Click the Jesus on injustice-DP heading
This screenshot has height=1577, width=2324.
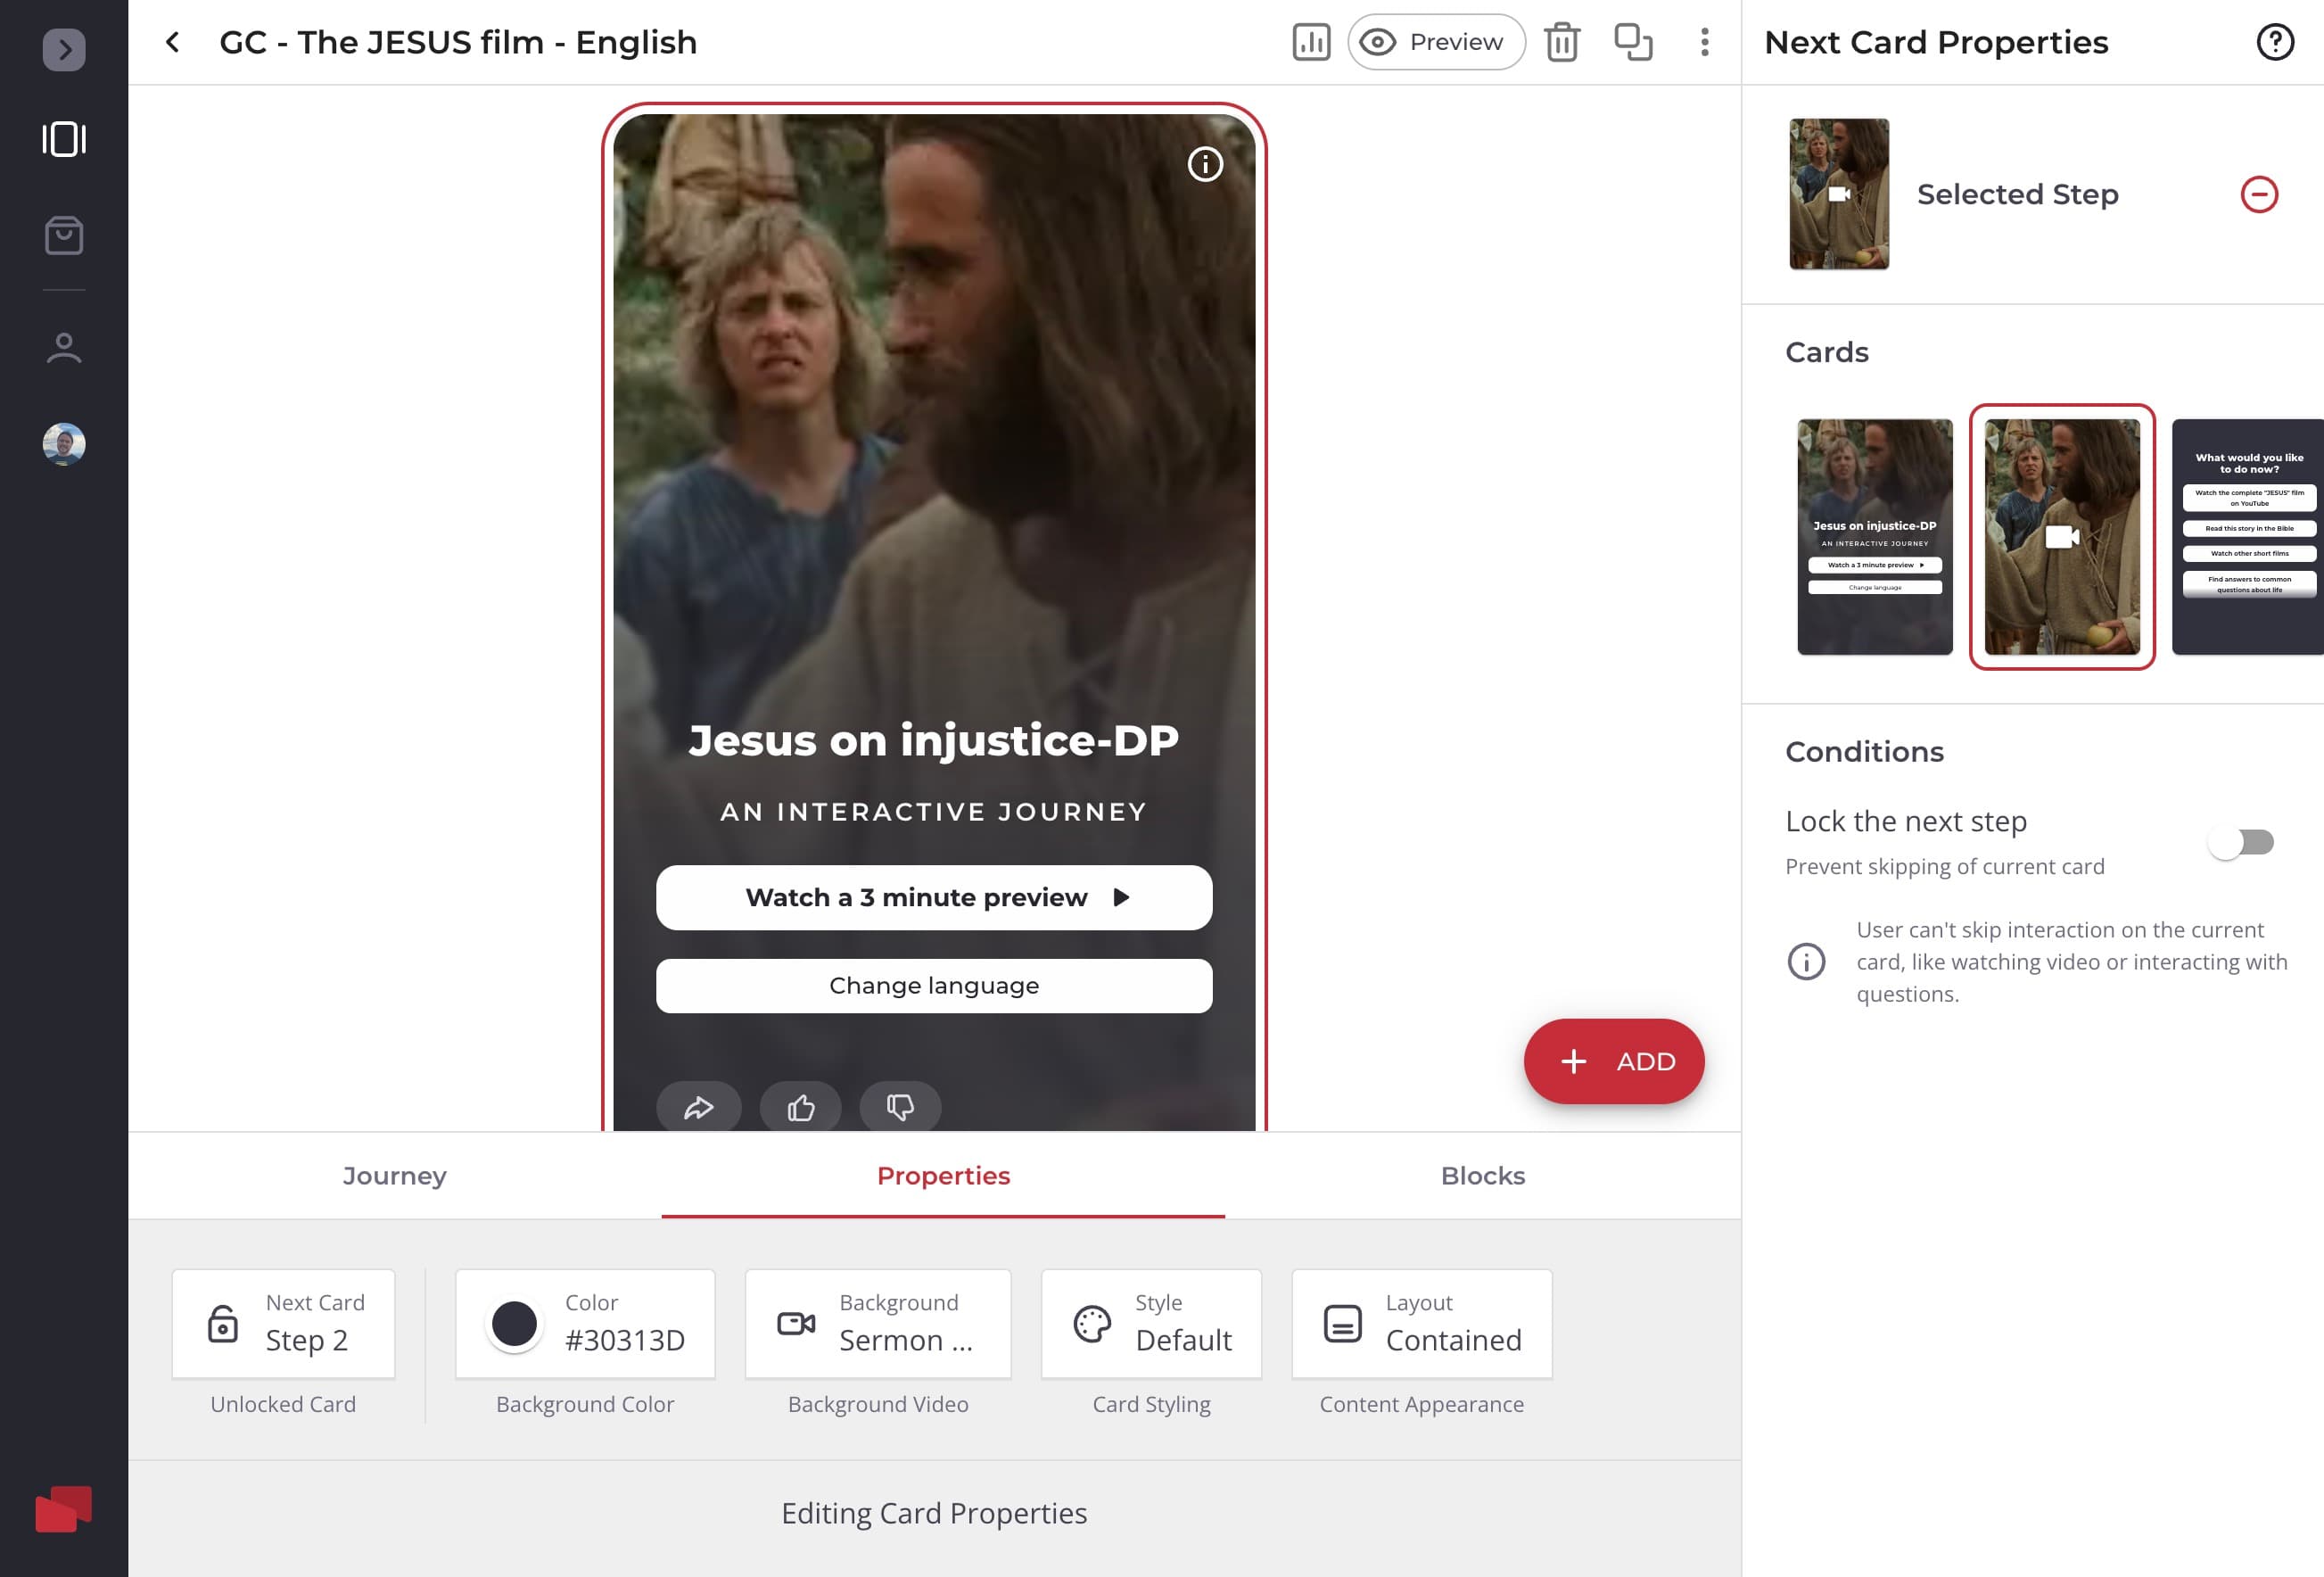tap(934, 741)
